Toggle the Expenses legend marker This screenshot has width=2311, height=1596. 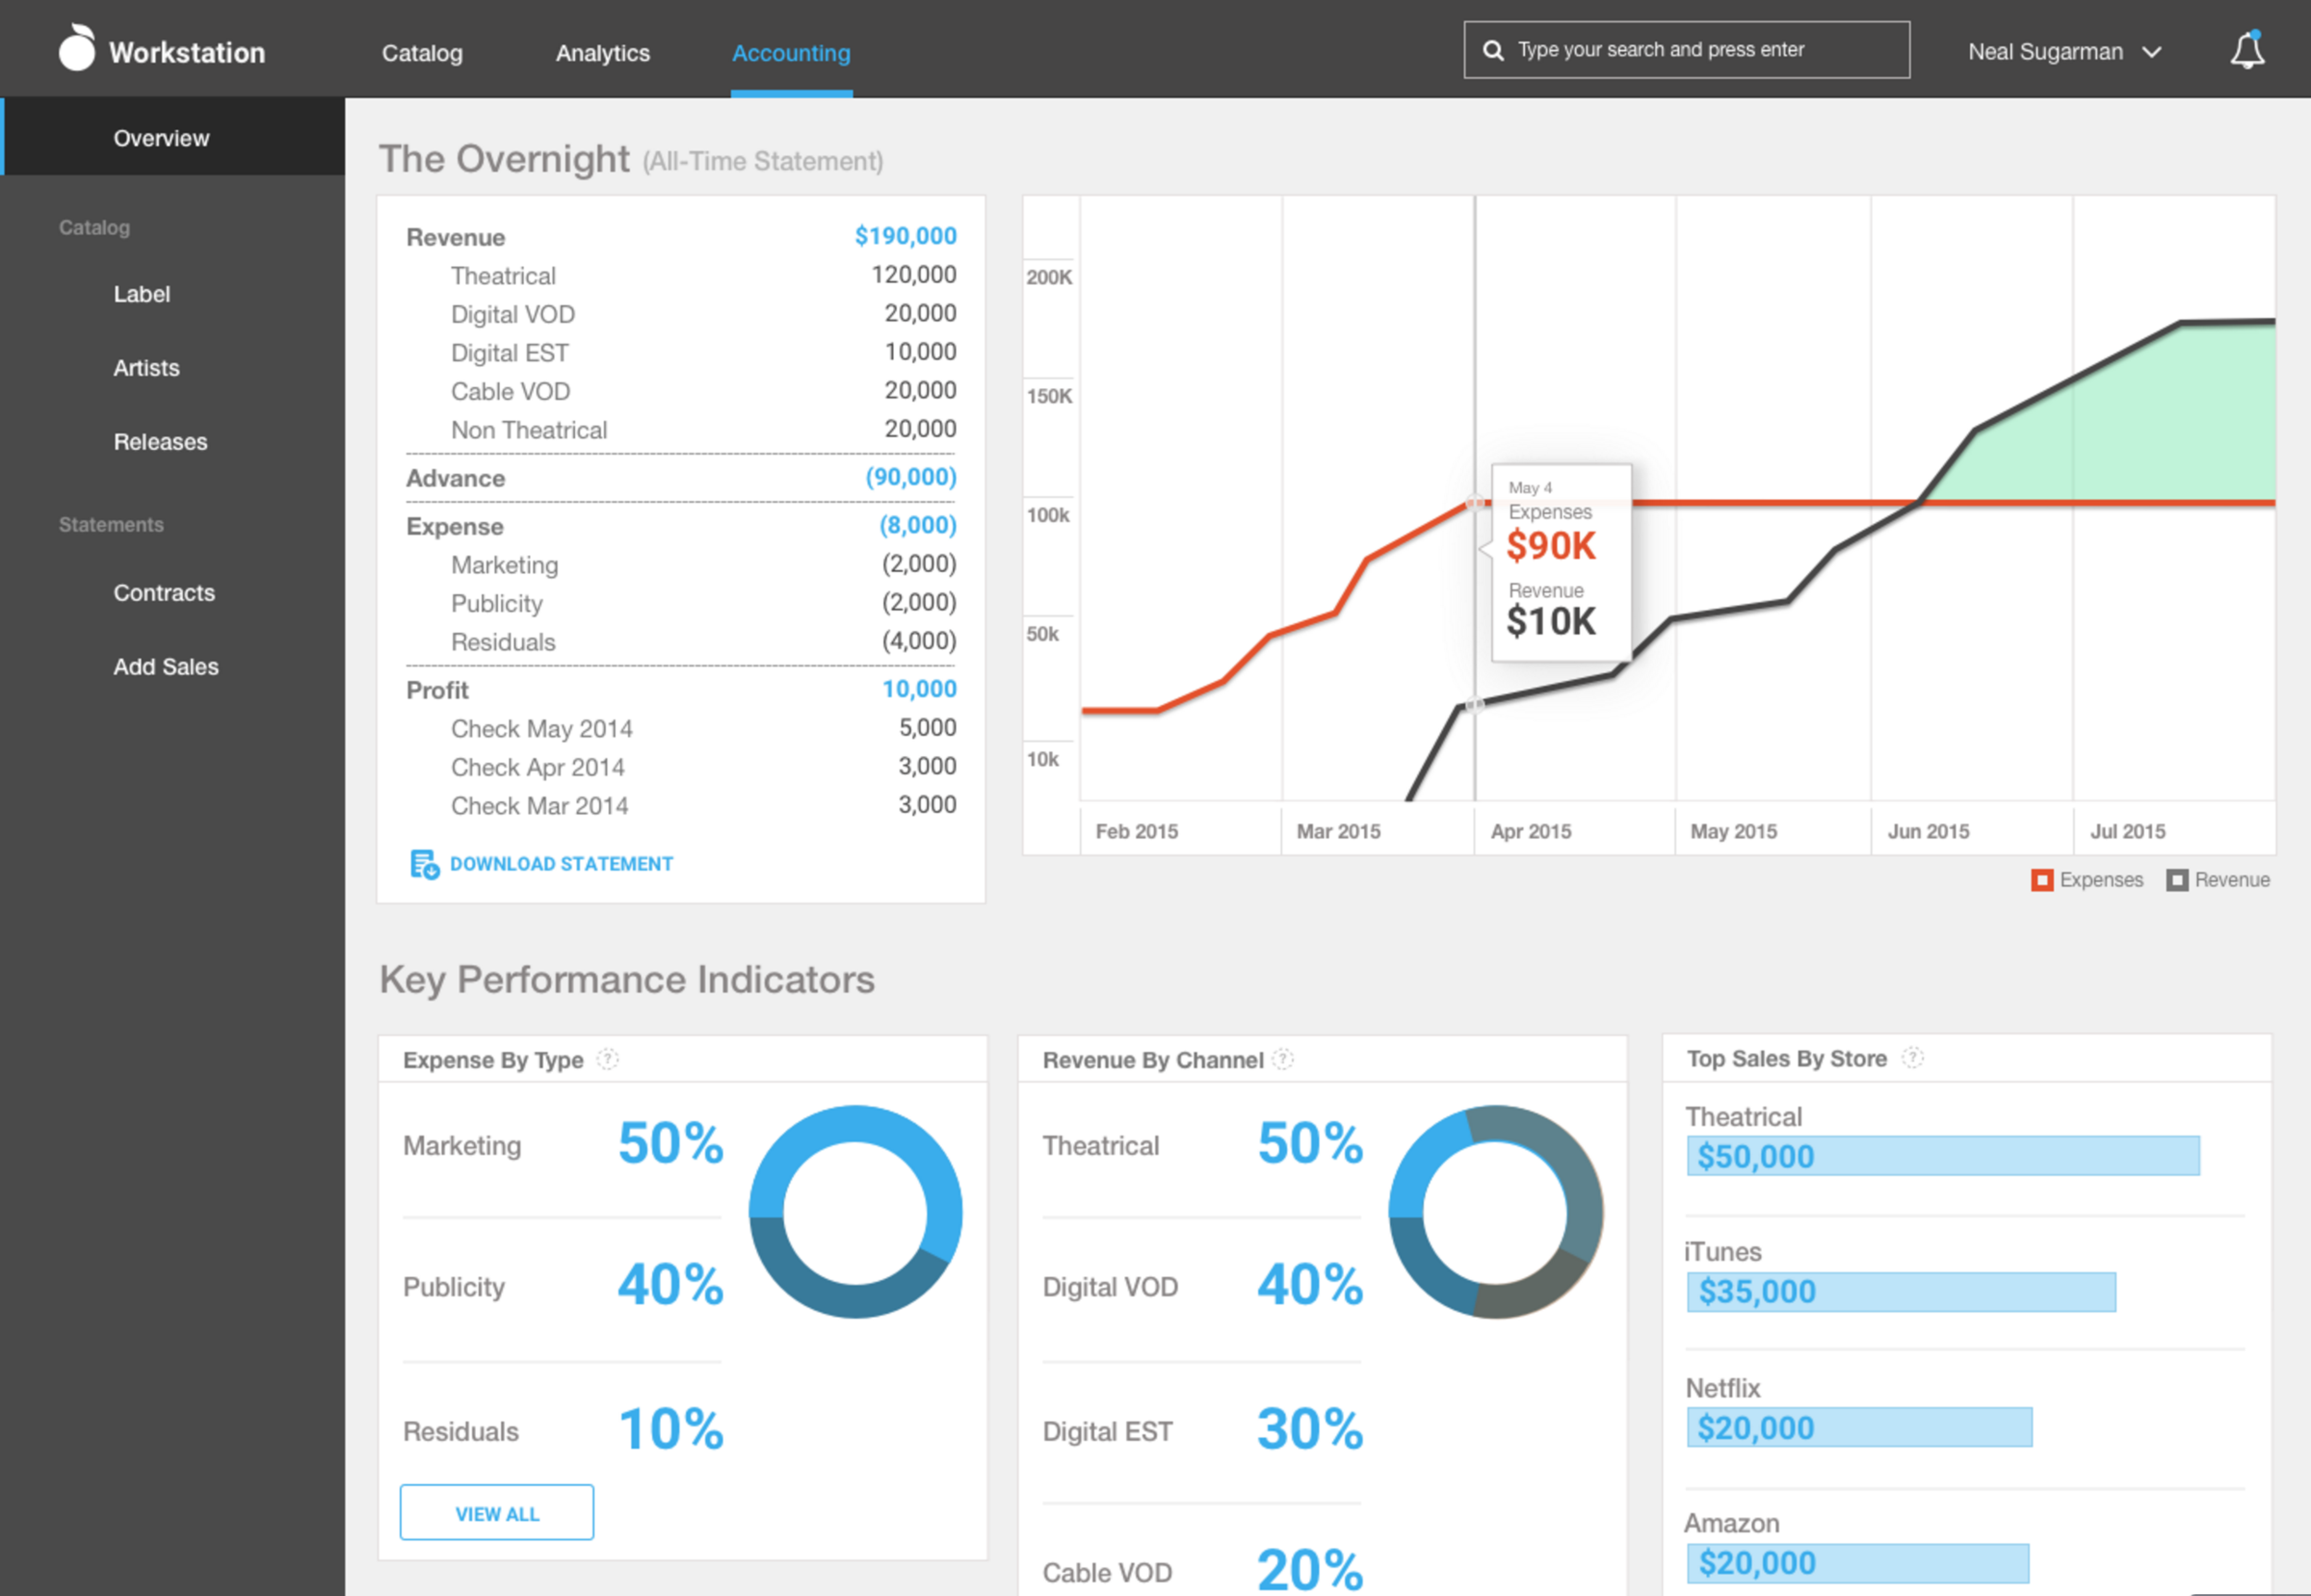[x=2042, y=880]
